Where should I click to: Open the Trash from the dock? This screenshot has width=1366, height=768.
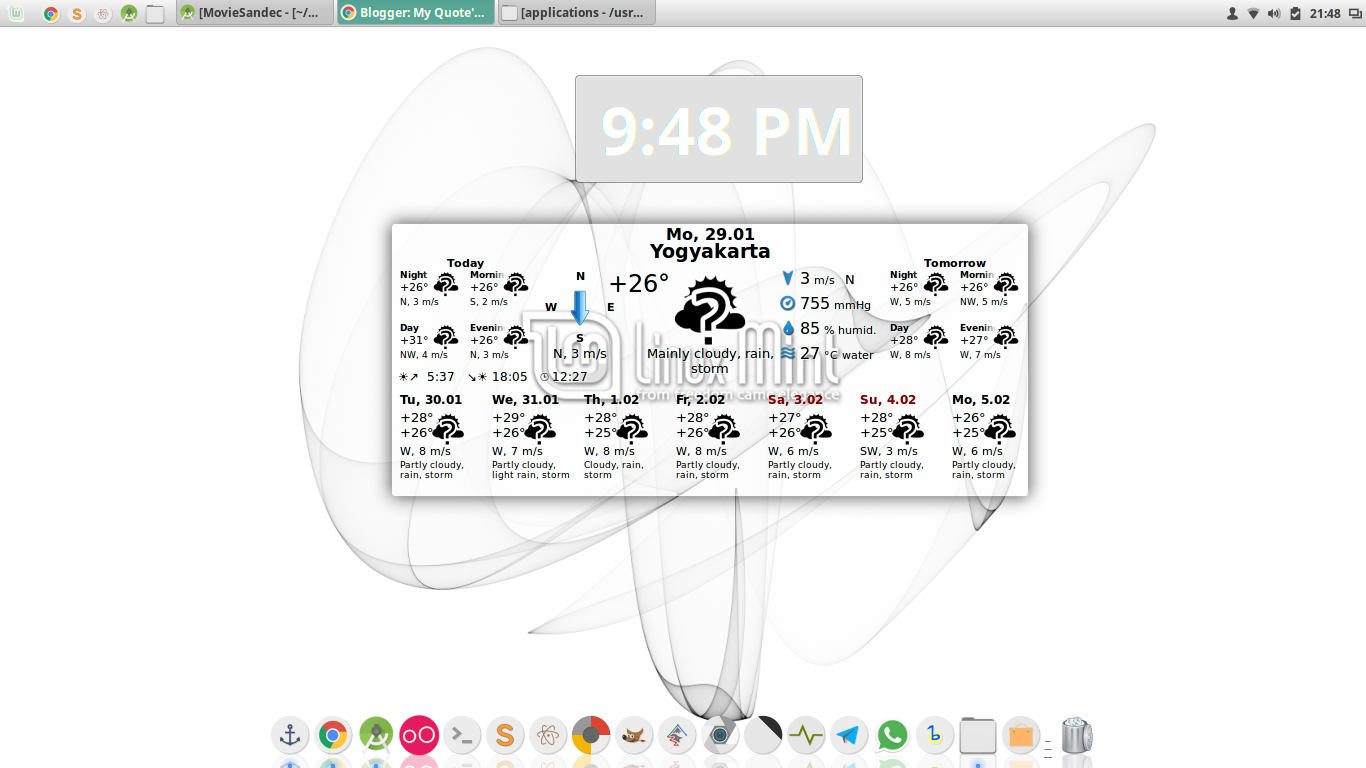click(1076, 735)
